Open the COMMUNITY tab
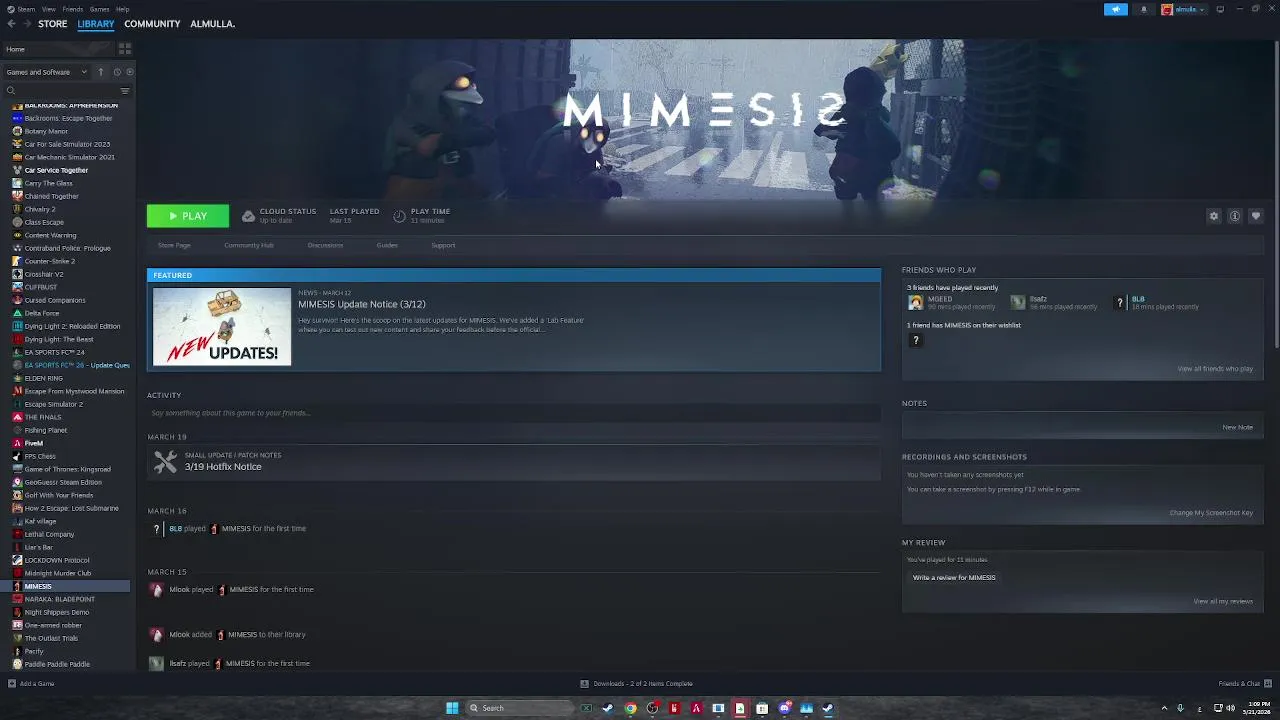This screenshot has width=1280, height=720. coord(152,24)
